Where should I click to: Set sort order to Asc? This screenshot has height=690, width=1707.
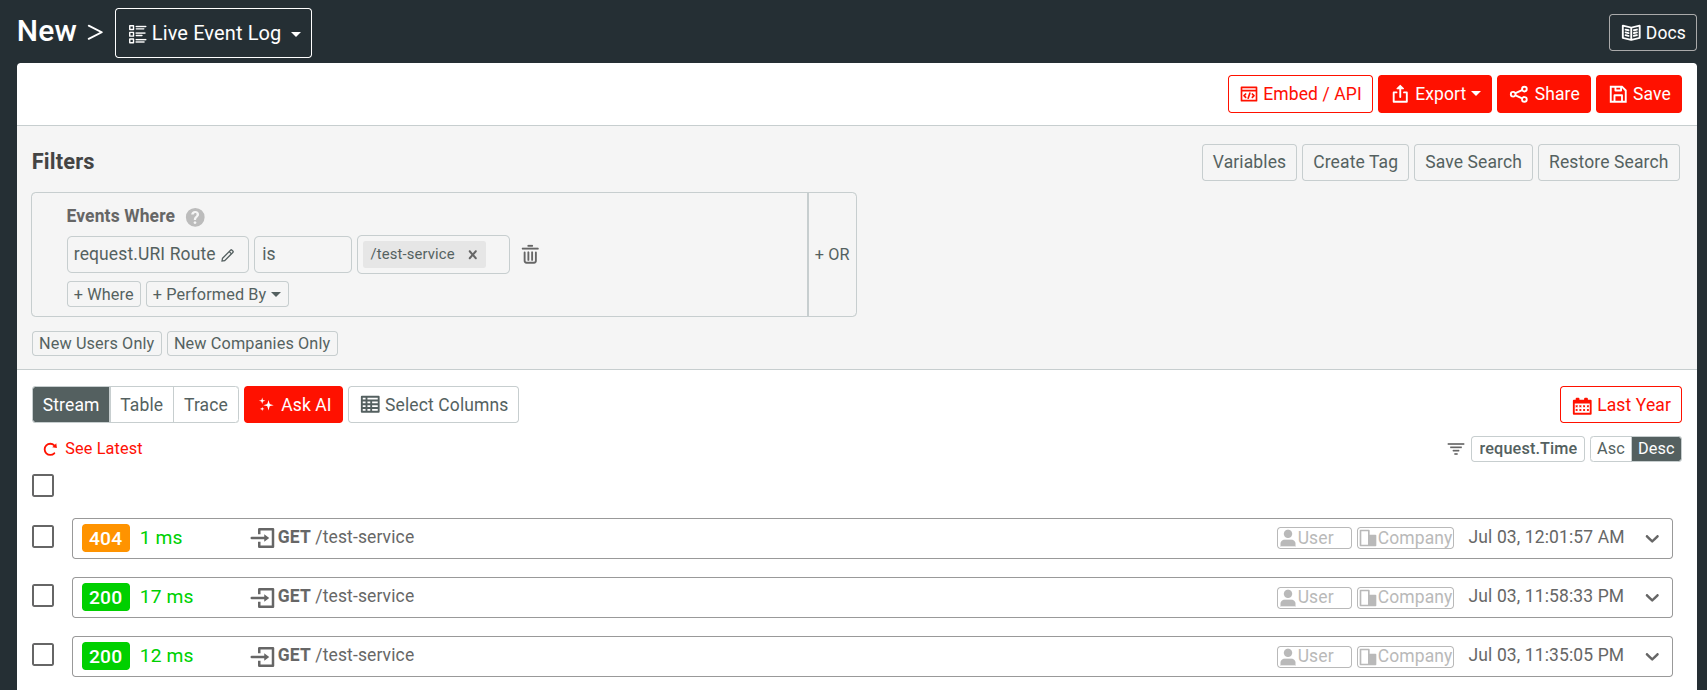tap(1610, 449)
